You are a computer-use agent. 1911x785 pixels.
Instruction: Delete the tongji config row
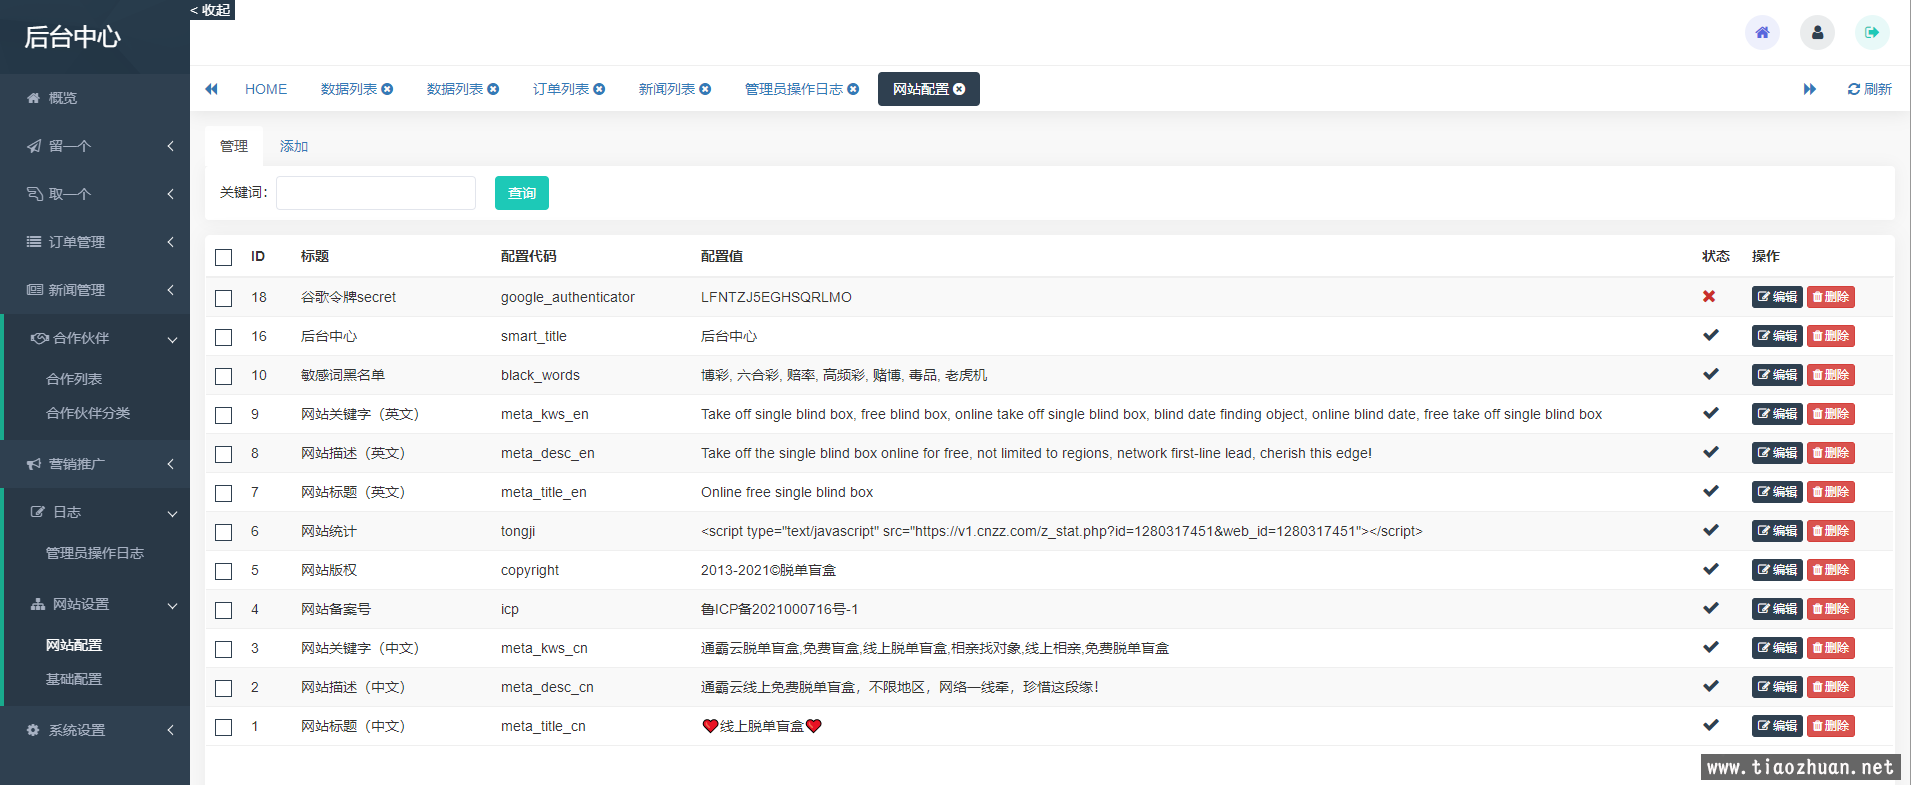[1831, 531]
